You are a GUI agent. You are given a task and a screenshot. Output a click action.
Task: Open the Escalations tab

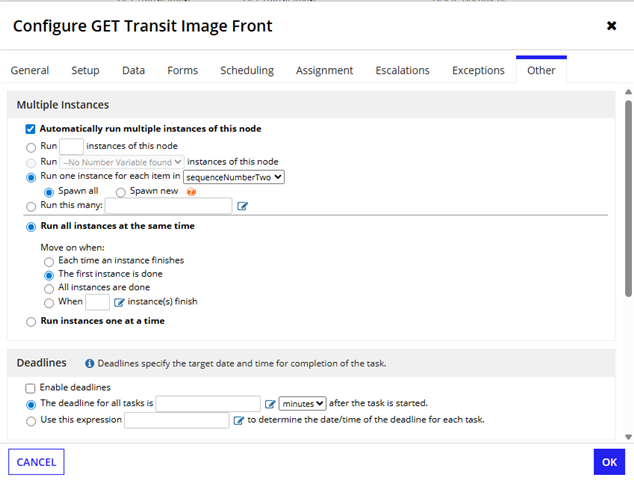click(402, 70)
